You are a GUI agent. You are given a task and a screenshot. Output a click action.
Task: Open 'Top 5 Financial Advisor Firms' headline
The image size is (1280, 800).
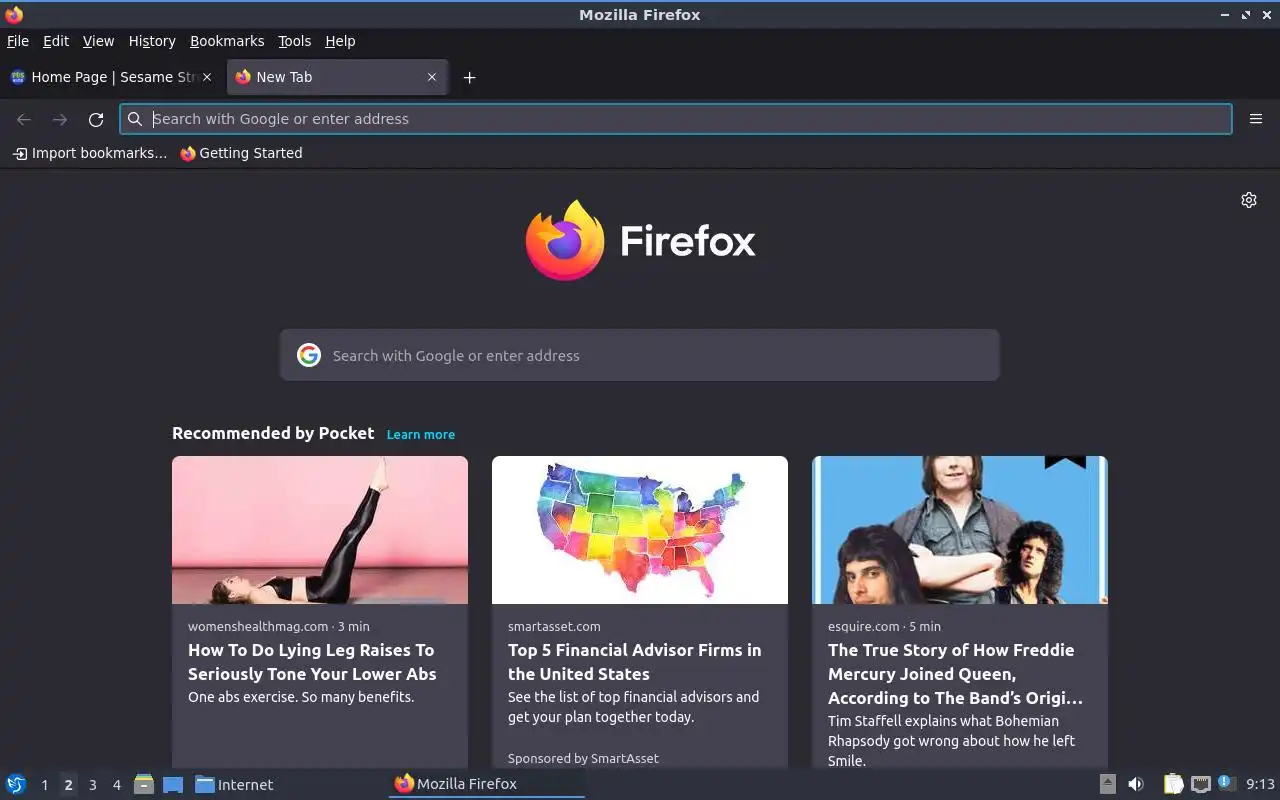pos(635,662)
